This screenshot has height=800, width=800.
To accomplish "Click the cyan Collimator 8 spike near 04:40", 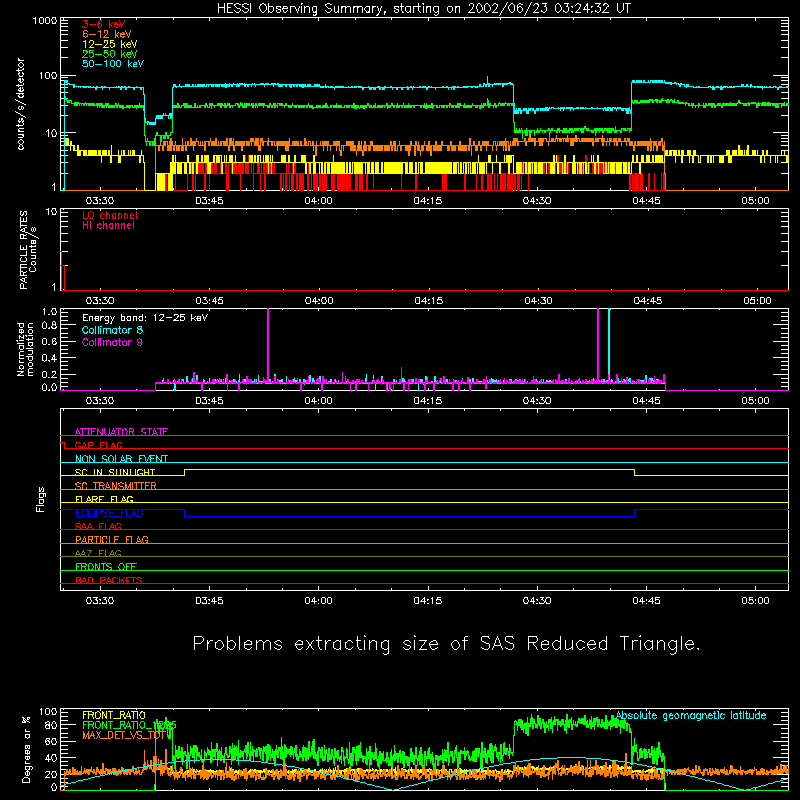I will click(x=609, y=344).
